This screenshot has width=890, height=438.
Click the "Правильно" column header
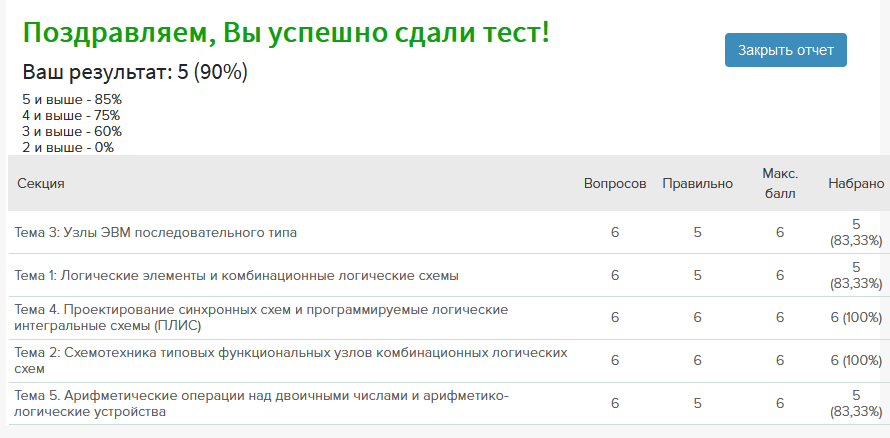(x=697, y=184)
